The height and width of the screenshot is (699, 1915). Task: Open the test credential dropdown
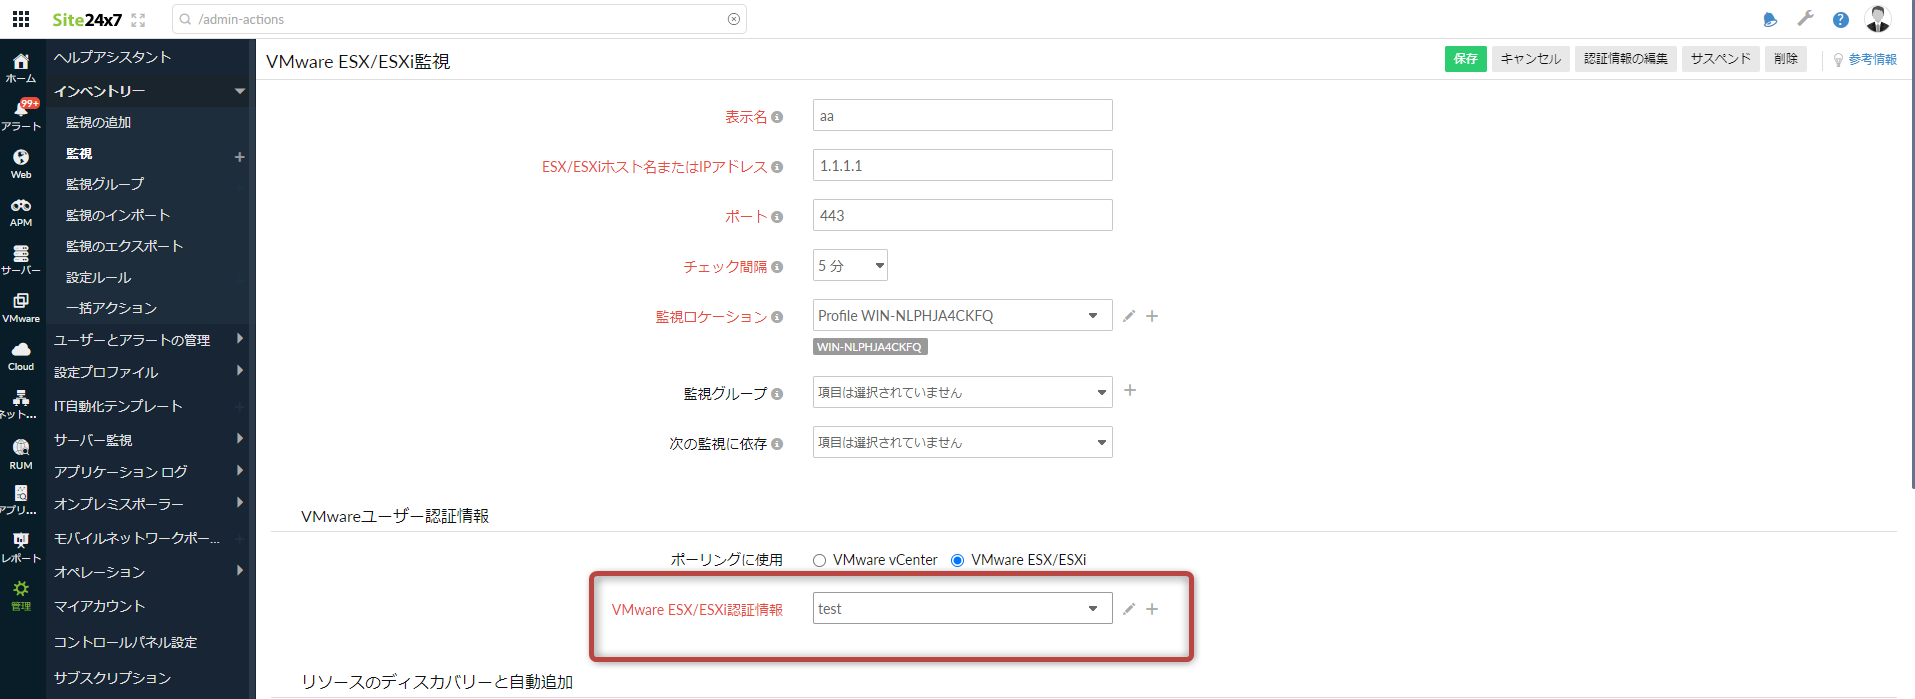[962, 608]
